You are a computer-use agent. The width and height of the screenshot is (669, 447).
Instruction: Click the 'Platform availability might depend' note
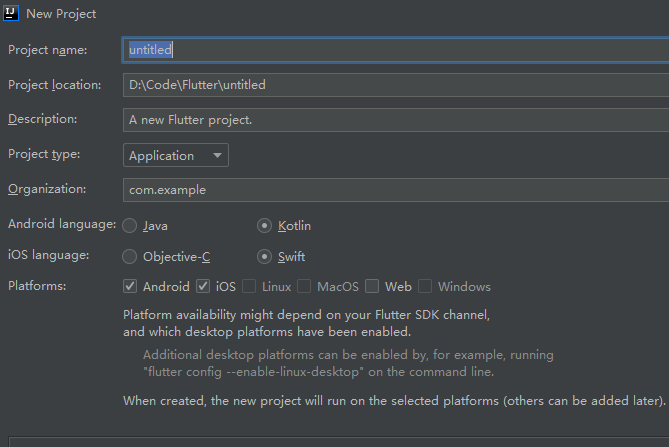[x=306, y=323]
